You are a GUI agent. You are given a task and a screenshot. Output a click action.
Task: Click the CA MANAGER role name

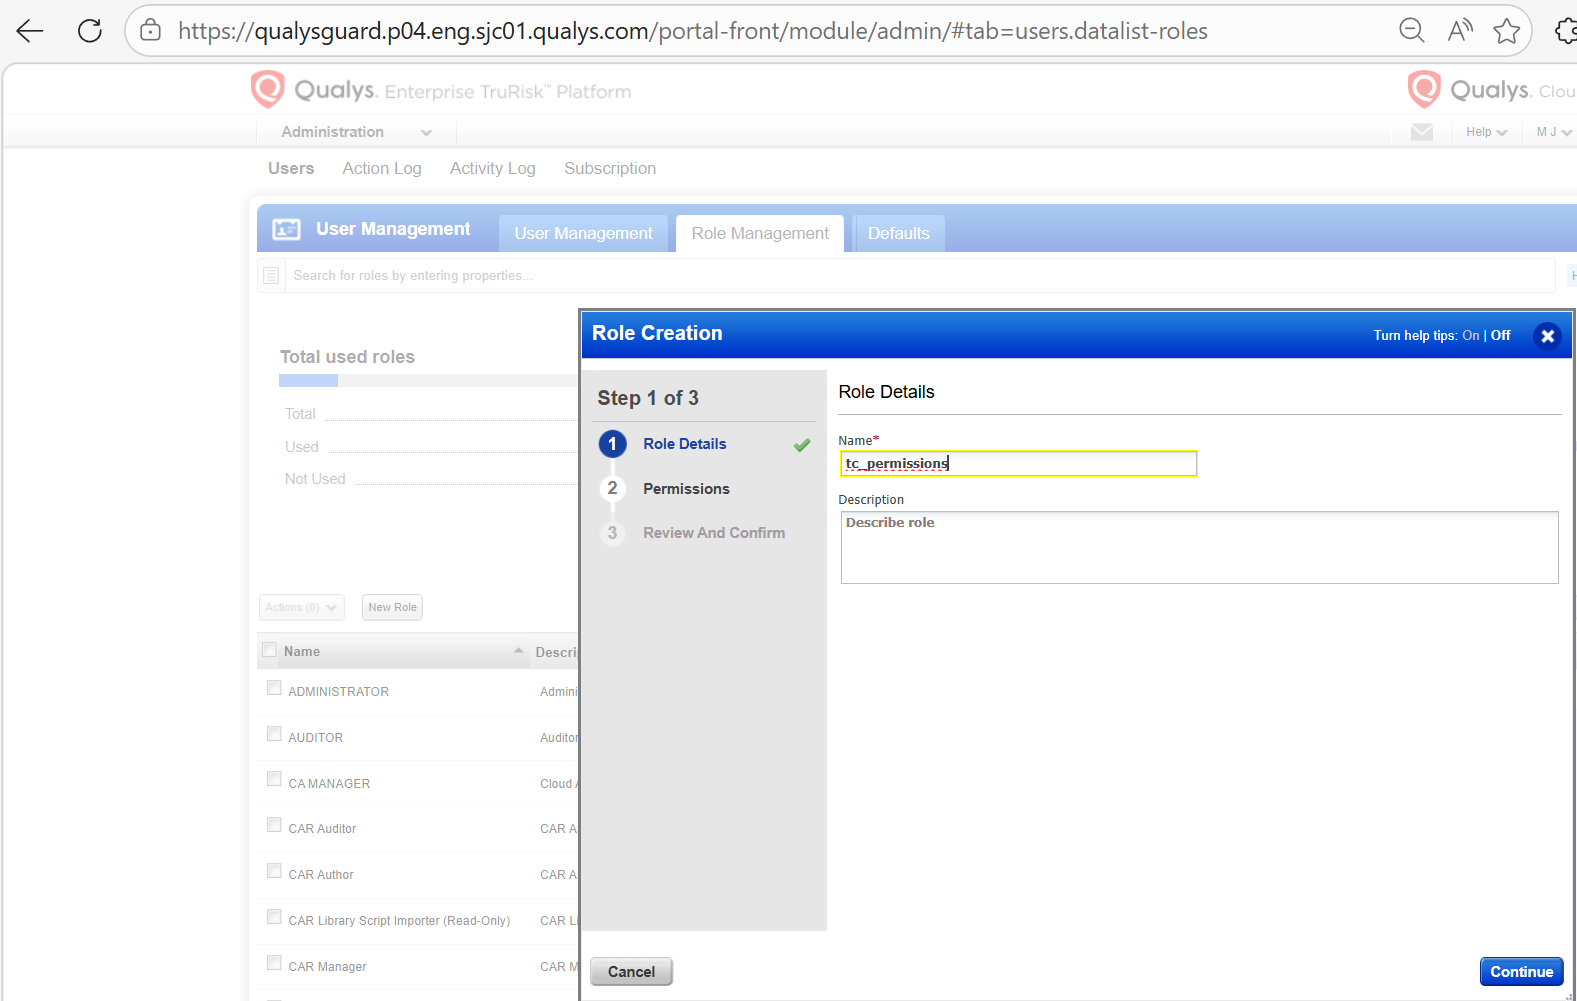tap(329, 784)
